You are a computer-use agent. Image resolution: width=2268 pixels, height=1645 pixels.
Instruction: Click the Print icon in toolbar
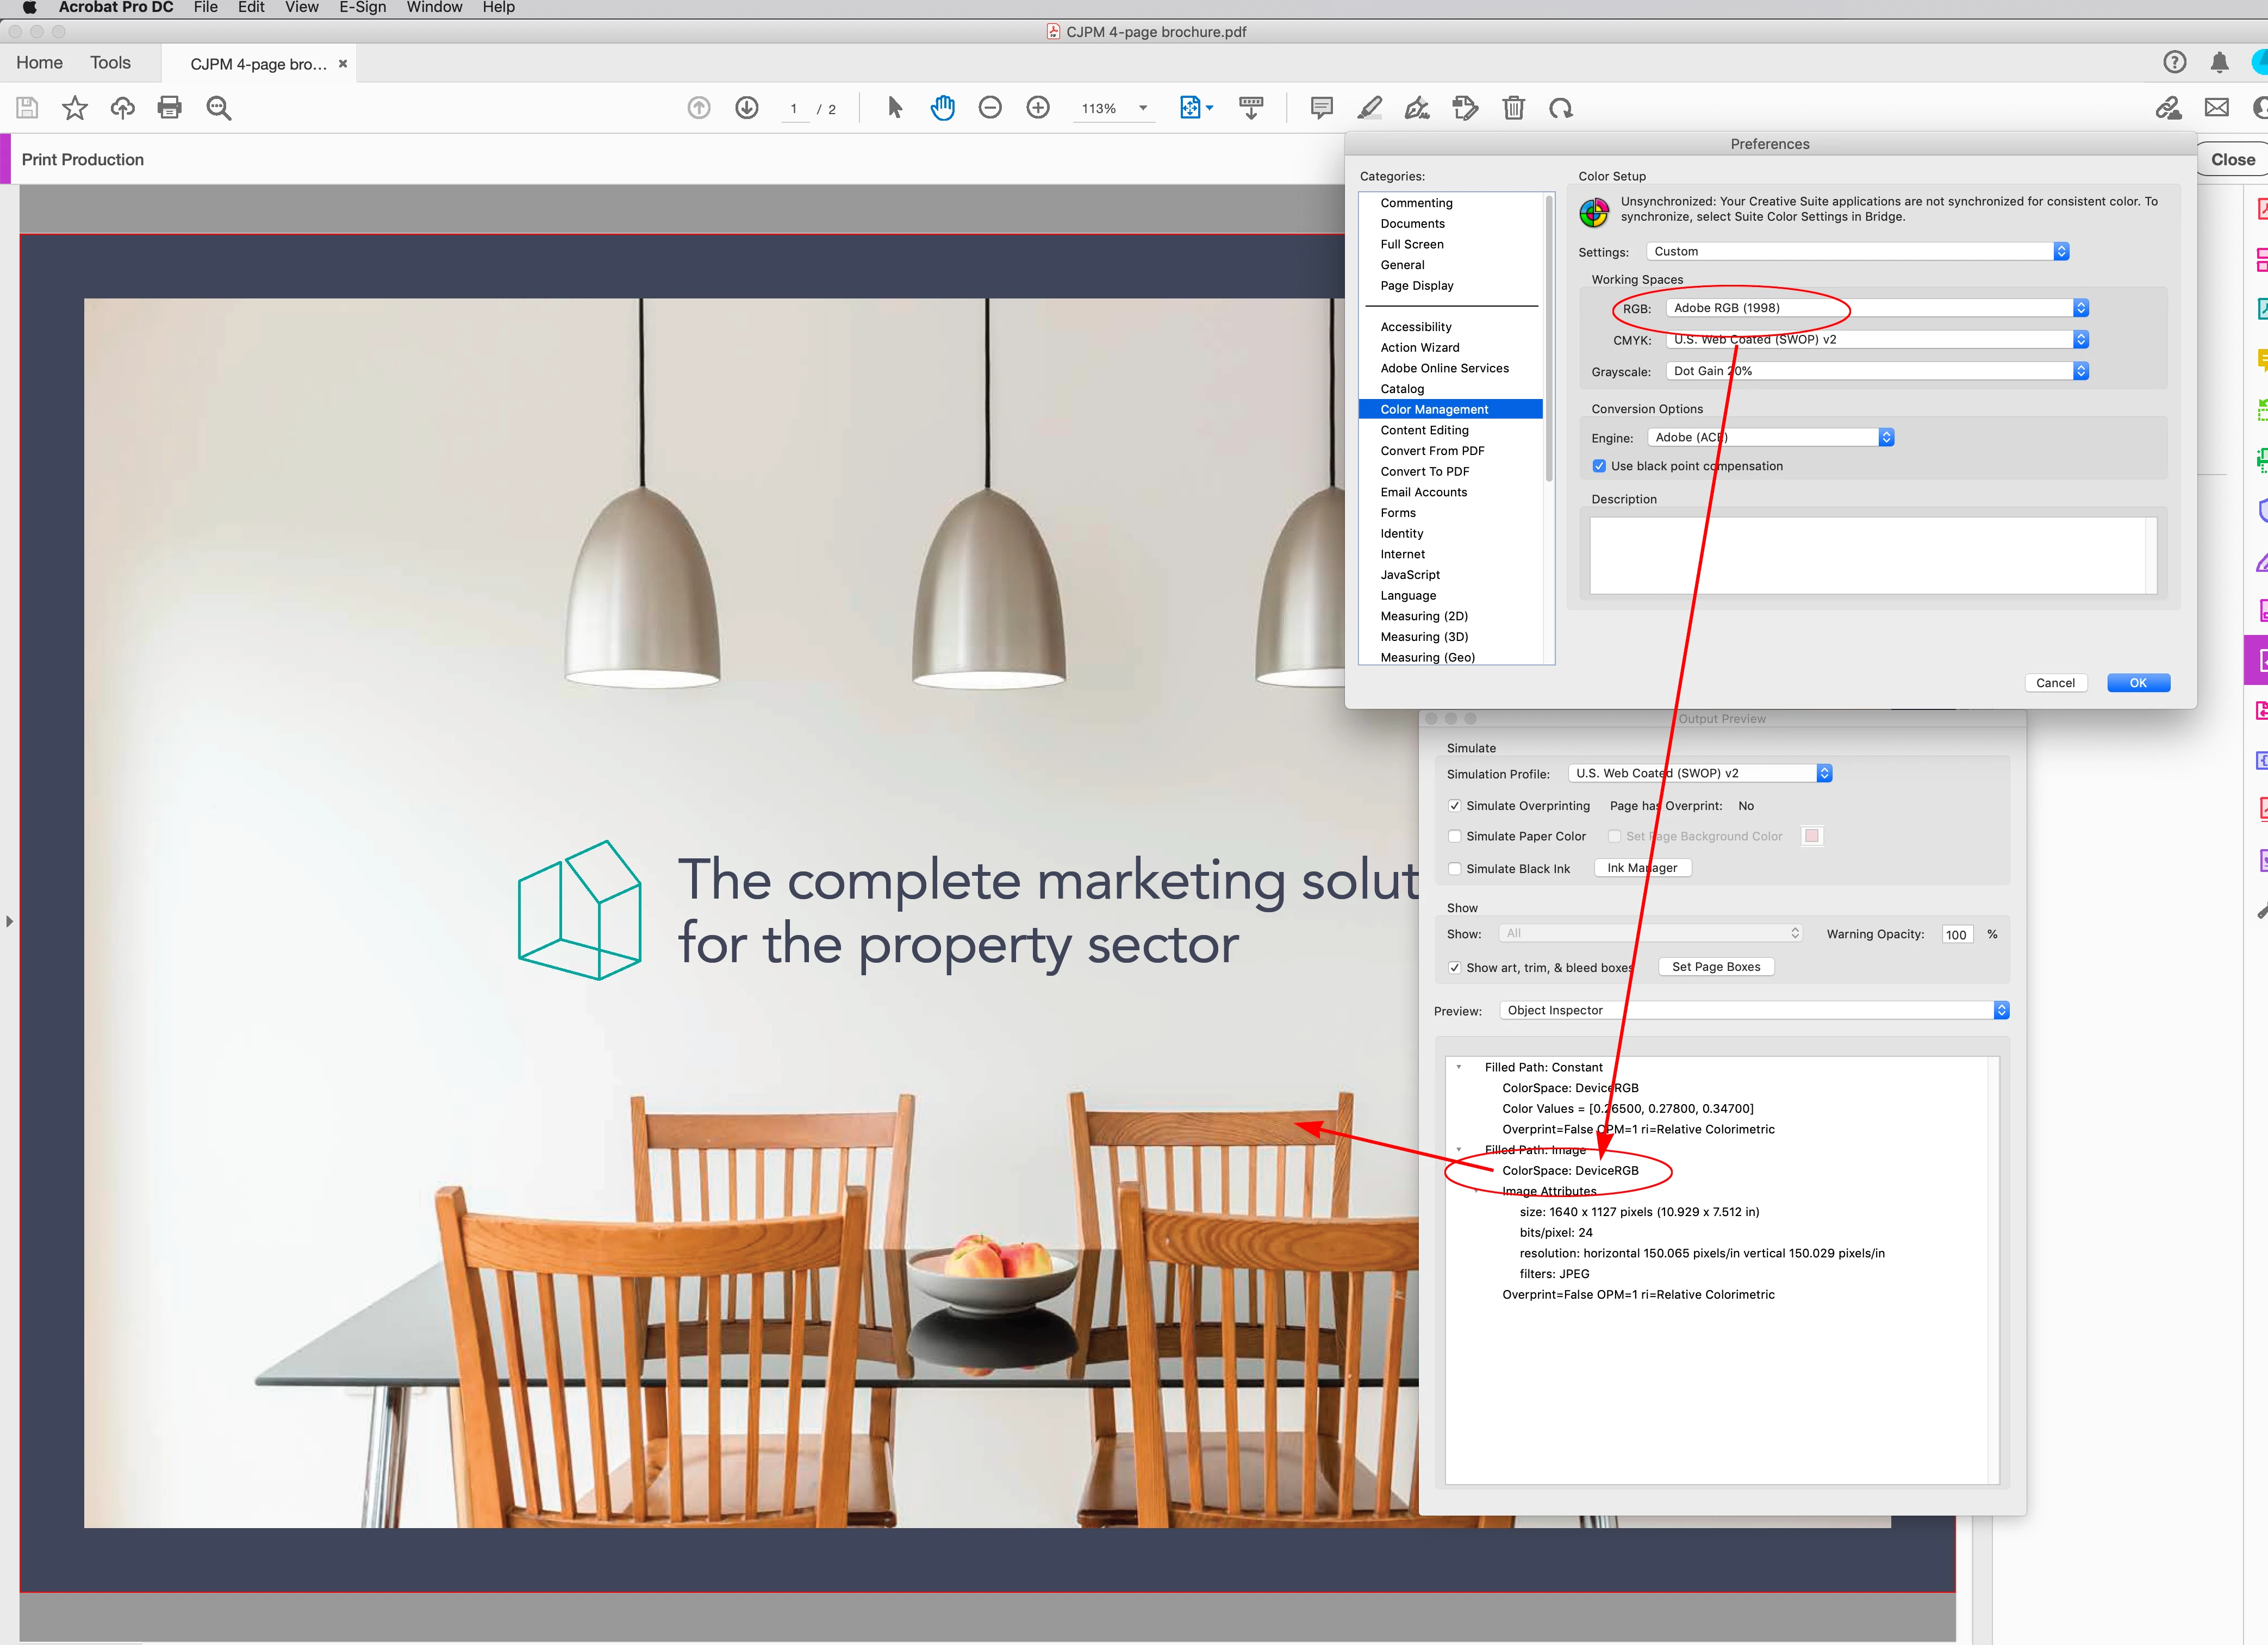coord(170,108)
